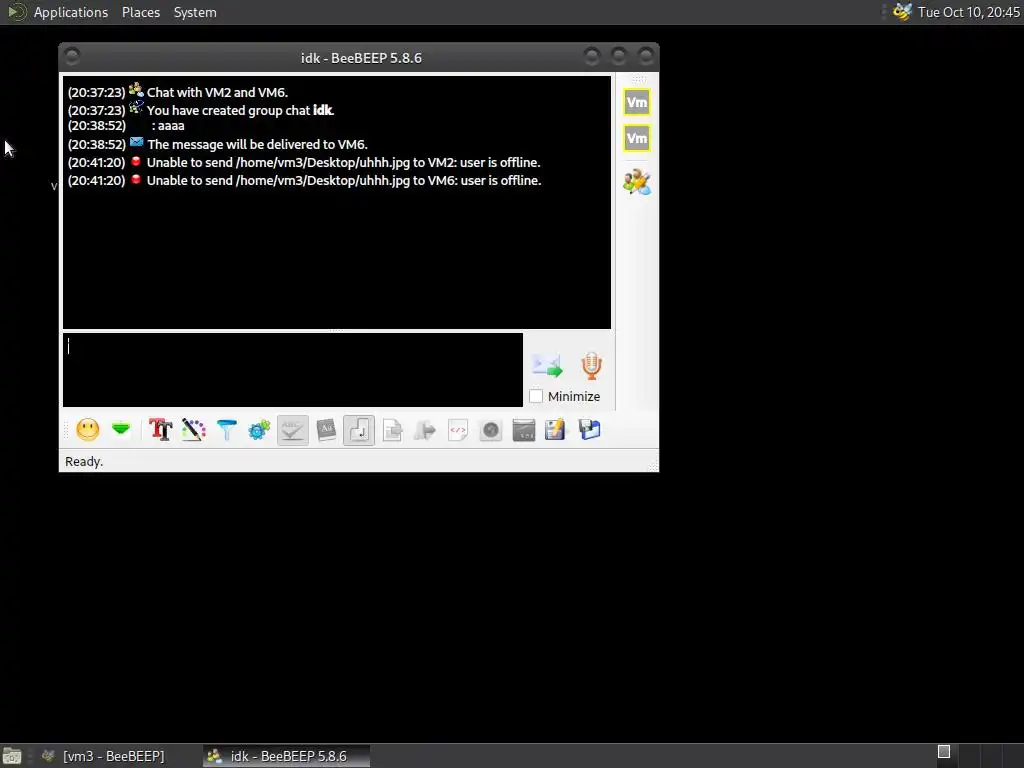The image size is (1024, 768).
Task: Toggle the dictionary word completer book icon
Action: 326,430
